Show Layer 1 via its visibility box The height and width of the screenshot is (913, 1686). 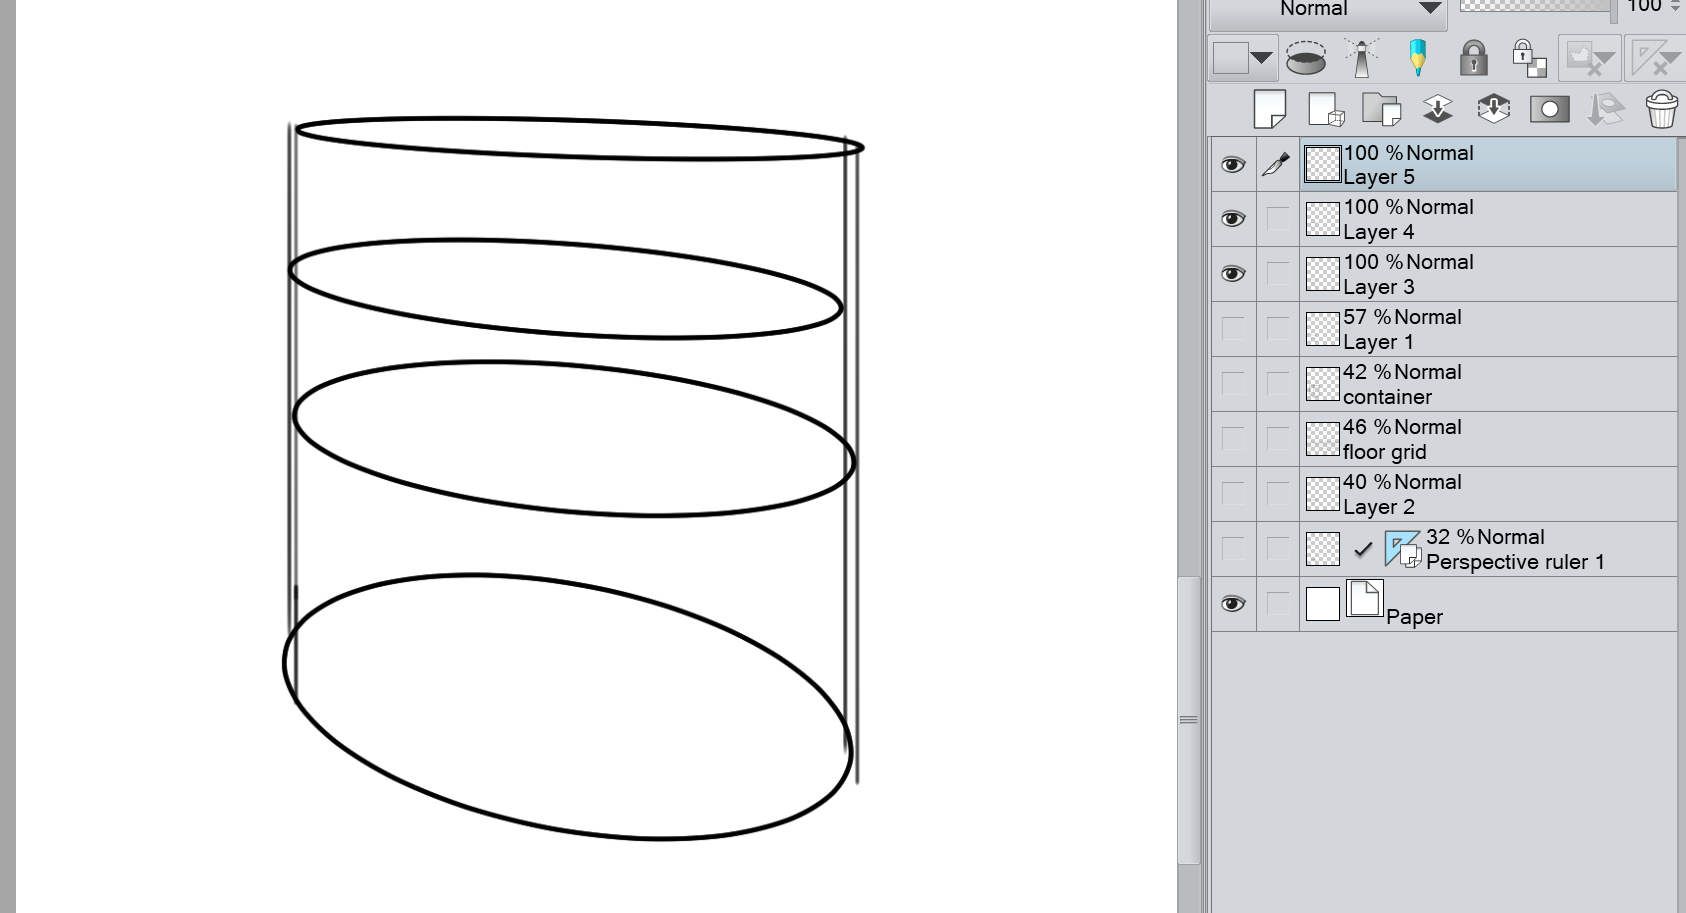1233,329
